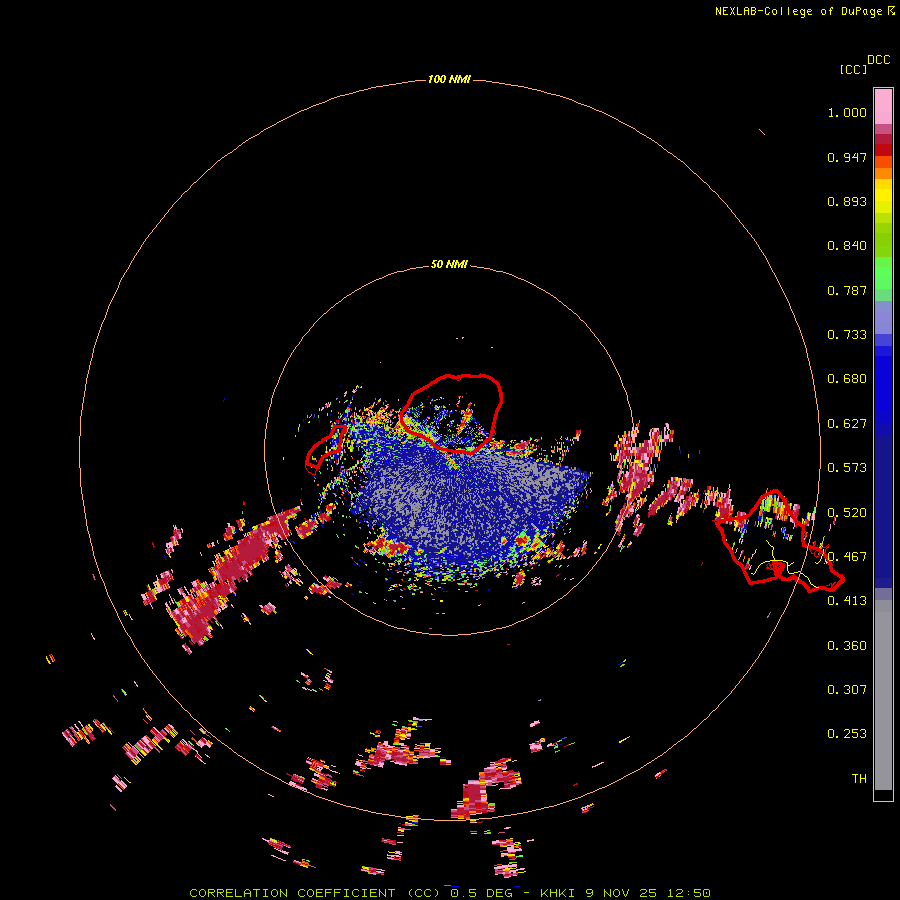This screenshot has width=900, height=900.
Task: Click the red island outline at far right
Action: click(779, 541)
